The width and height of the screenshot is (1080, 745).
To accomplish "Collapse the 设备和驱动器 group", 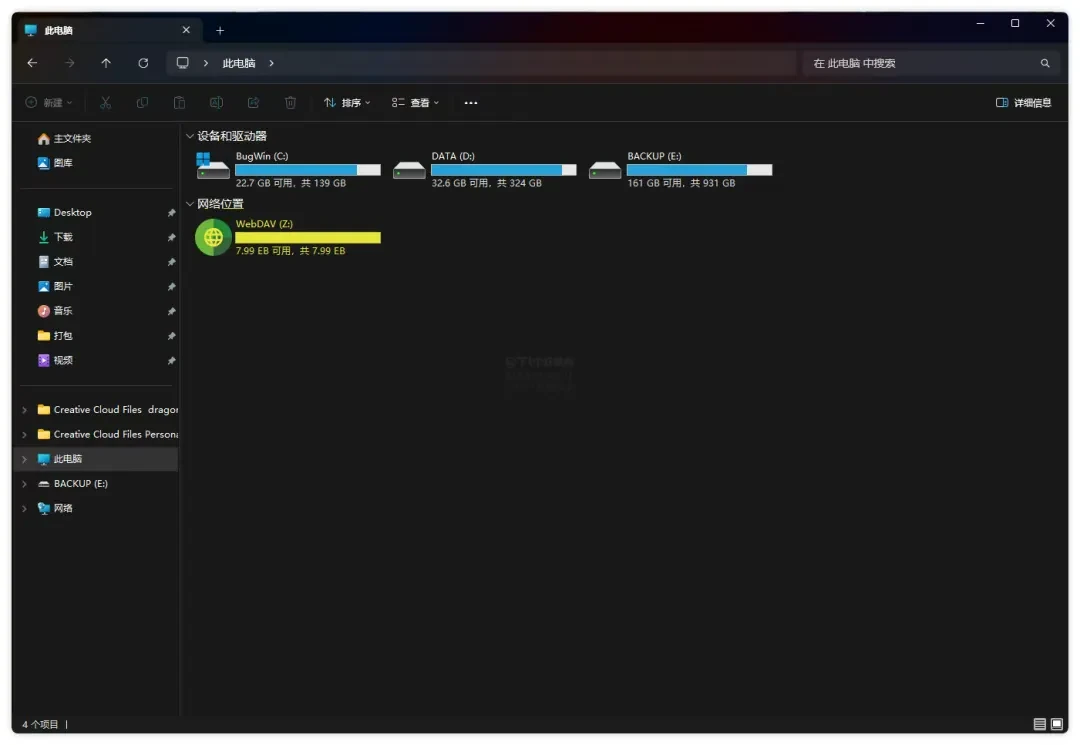I will [189, 136].
